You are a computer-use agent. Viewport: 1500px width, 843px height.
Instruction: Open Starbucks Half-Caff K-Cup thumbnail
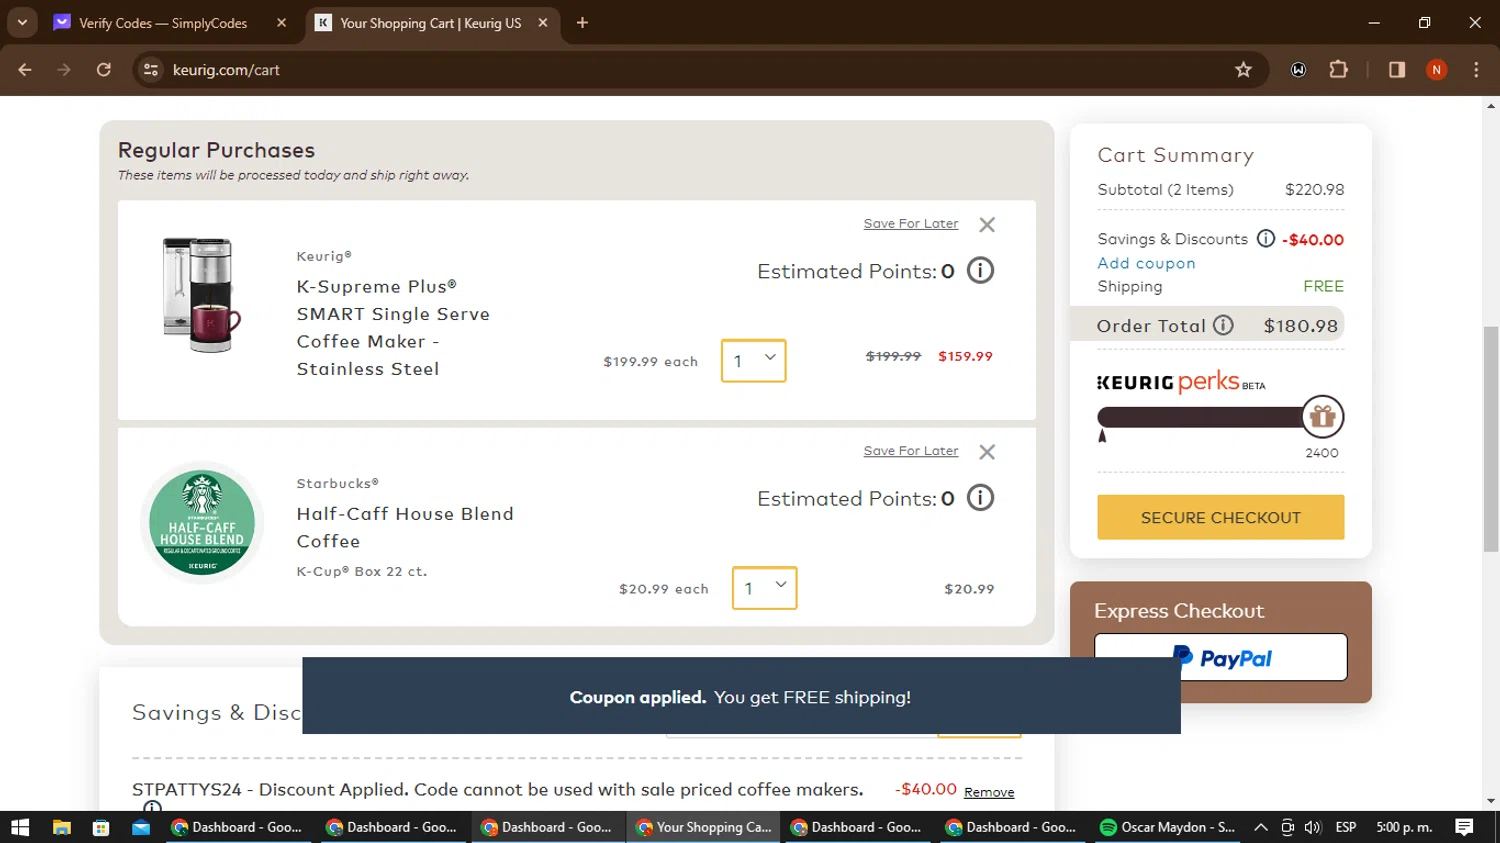click(202, 522)
